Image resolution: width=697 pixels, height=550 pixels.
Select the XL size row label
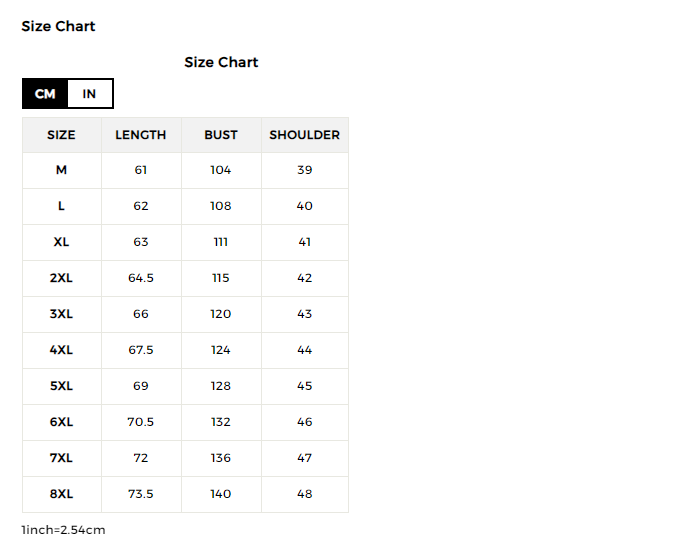pos(61,242)
